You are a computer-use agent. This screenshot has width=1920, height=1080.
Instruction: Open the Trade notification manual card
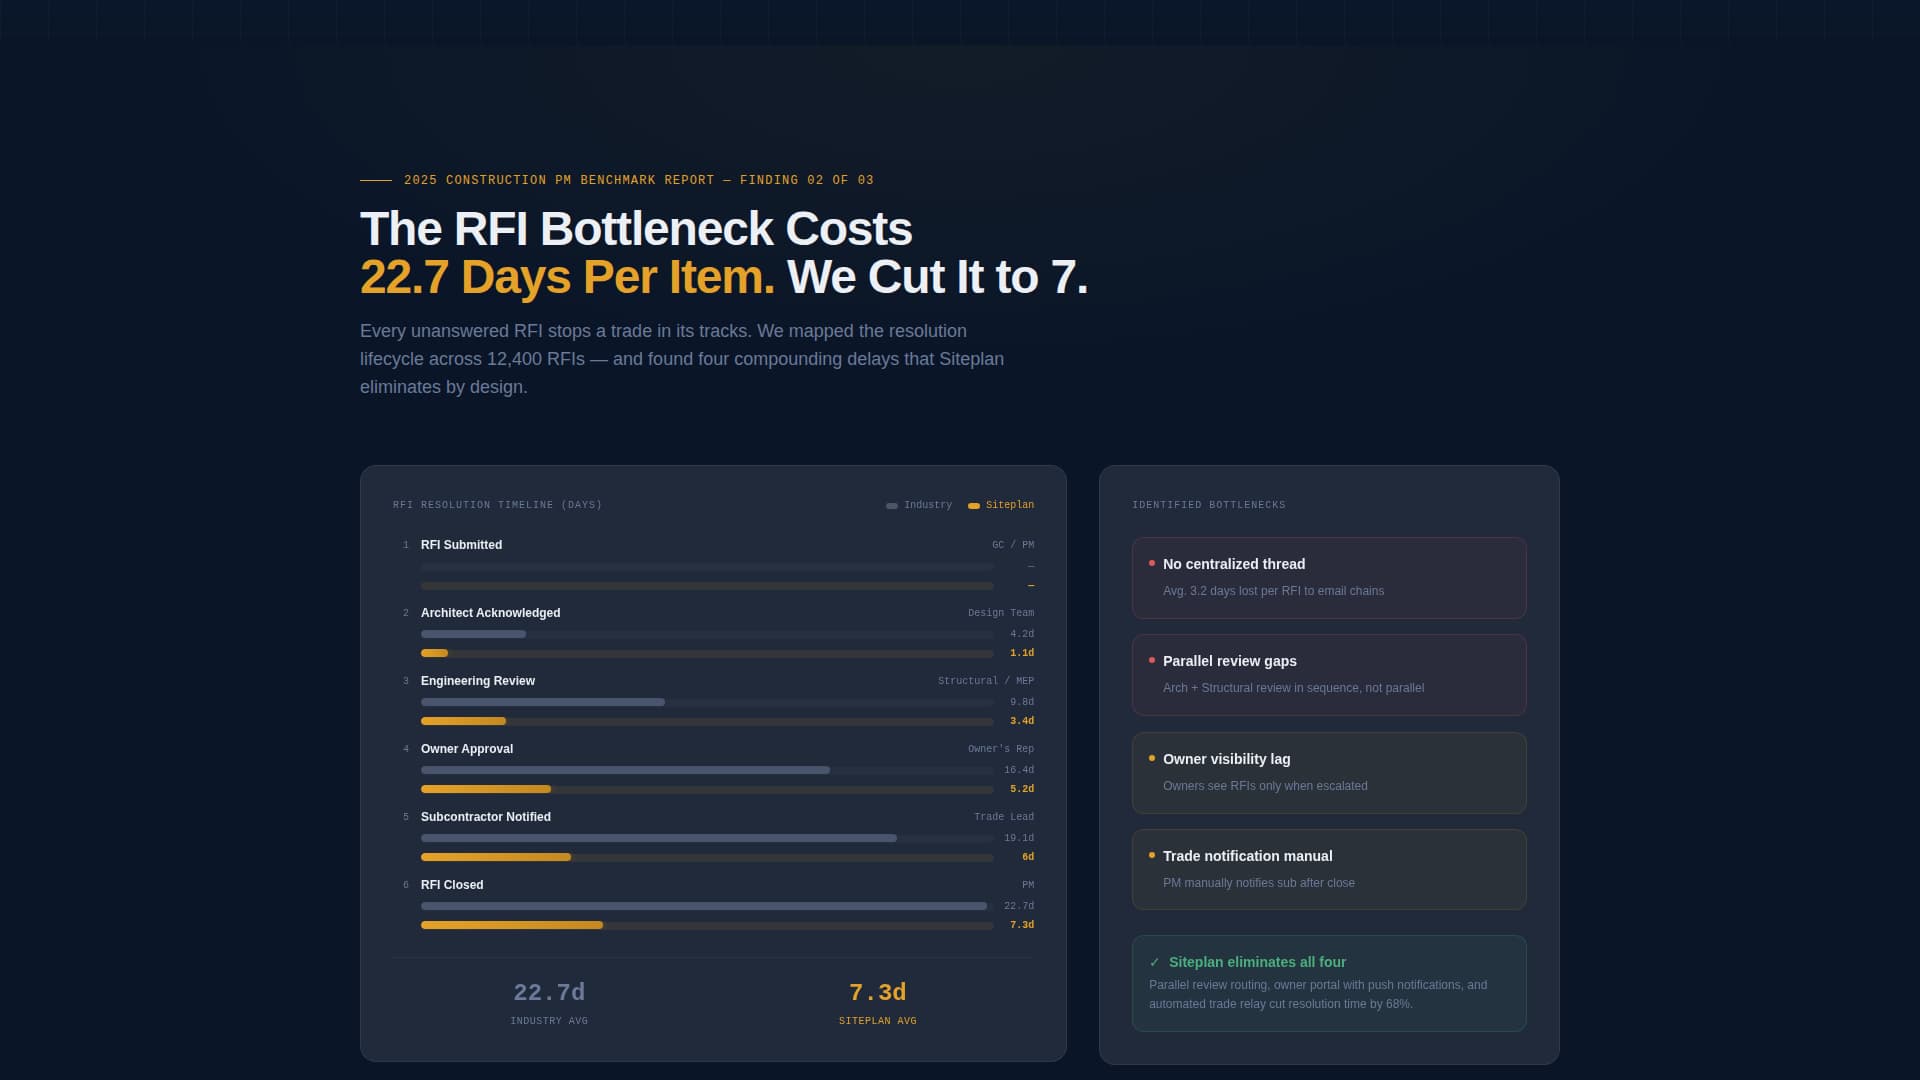point(1329,870)
